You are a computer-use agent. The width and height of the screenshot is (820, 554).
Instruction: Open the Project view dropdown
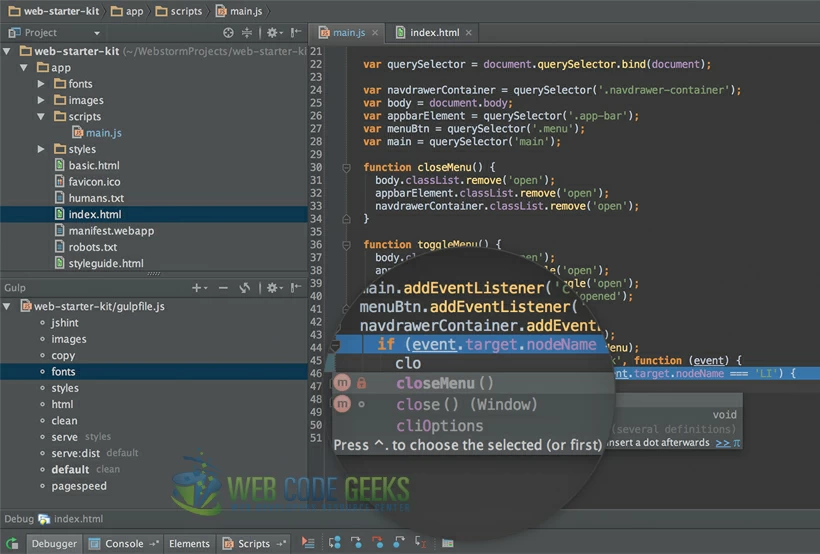97,33
